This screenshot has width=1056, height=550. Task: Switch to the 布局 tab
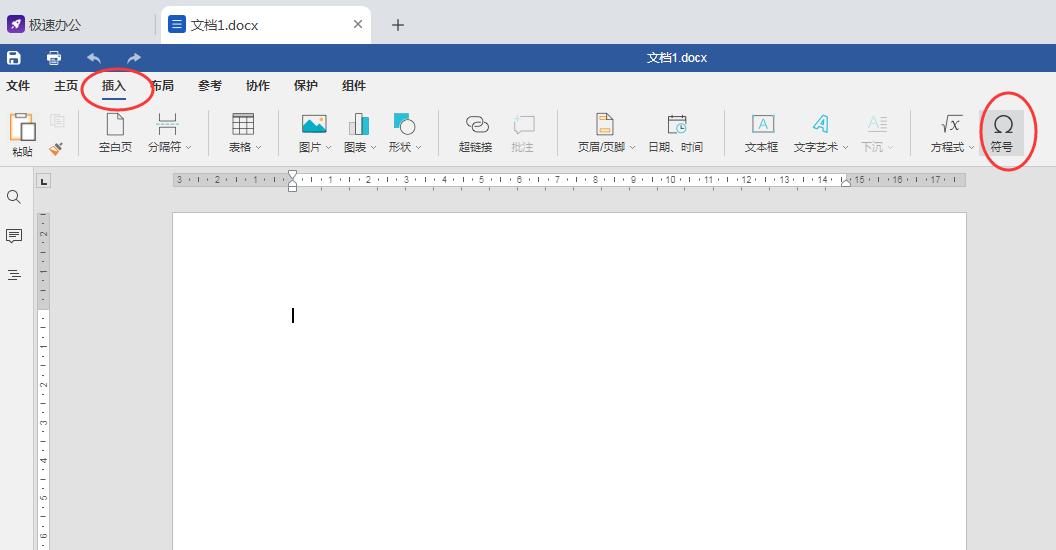pyautogui.click(x=162, y=85)
